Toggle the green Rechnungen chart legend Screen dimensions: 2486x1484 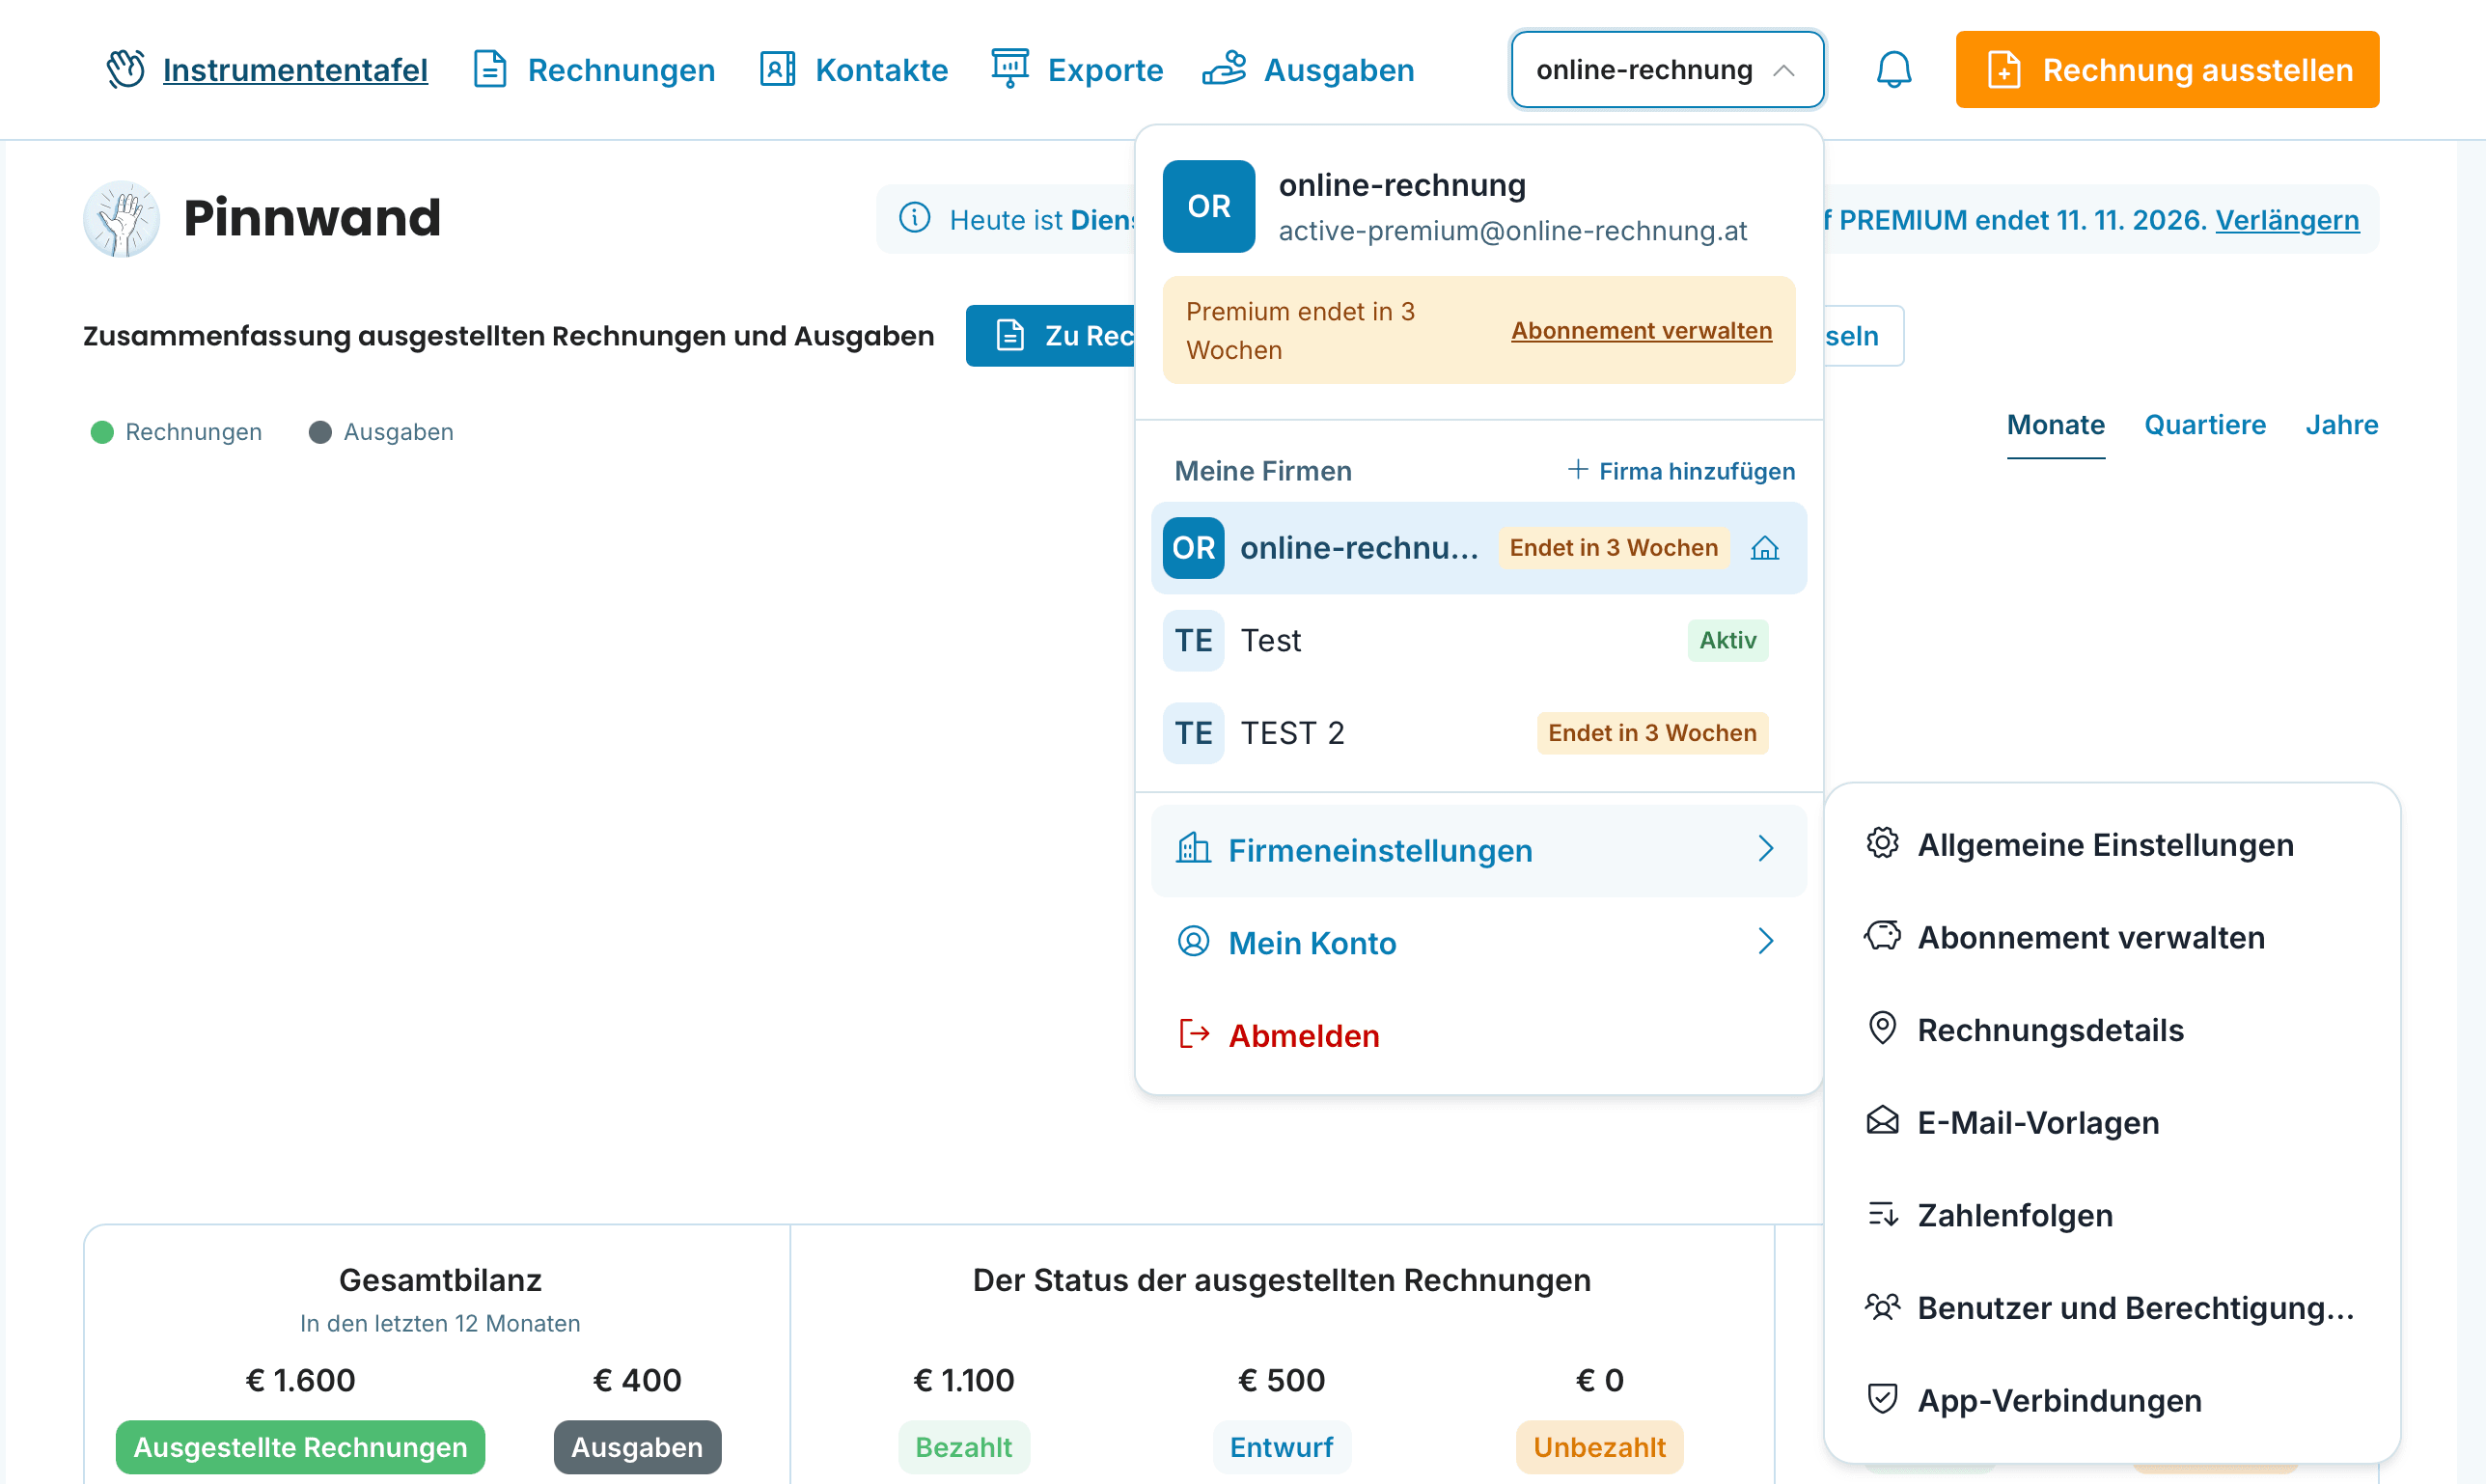coord(176,432)
